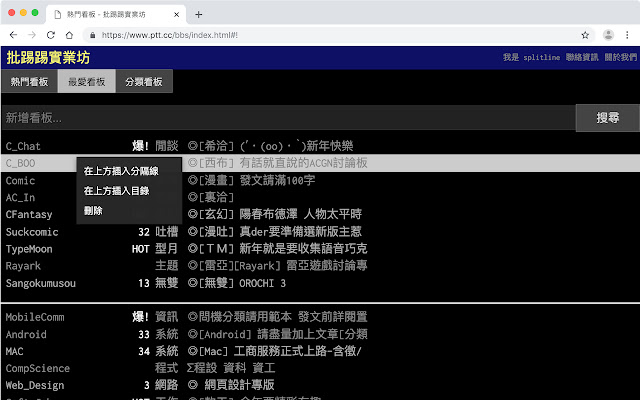The width and height of the screenshot is (640, 400).
Task: Open the browser profile avatar
Action: point(608,35)
